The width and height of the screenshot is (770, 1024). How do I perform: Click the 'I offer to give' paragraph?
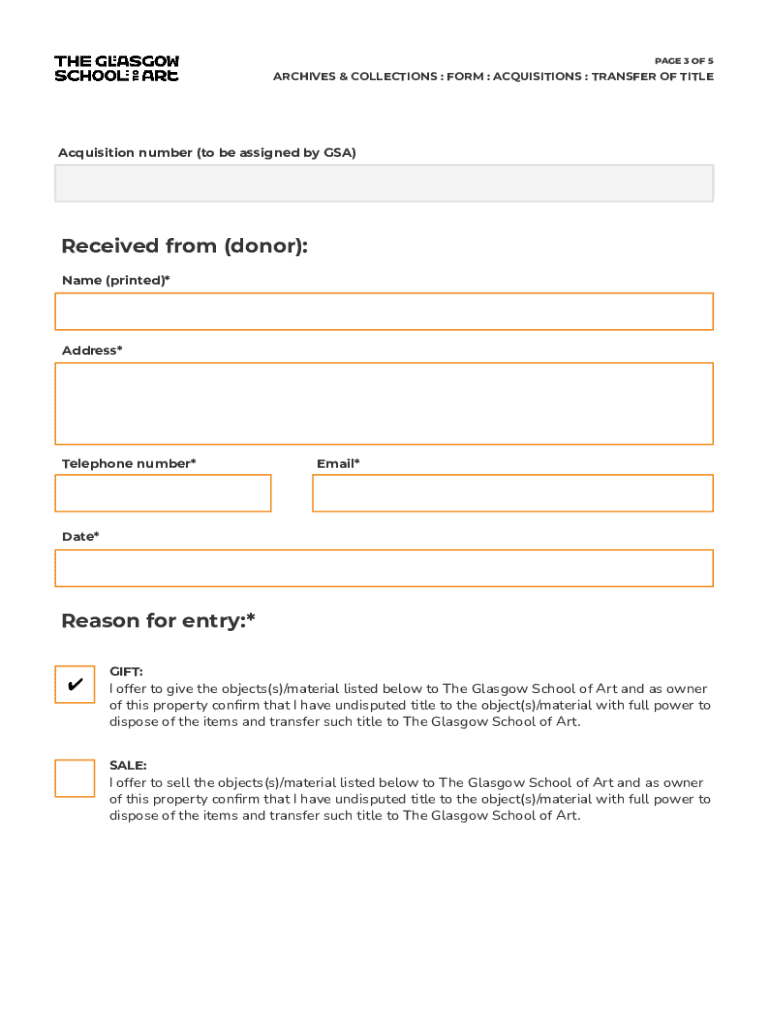point(409,705)
